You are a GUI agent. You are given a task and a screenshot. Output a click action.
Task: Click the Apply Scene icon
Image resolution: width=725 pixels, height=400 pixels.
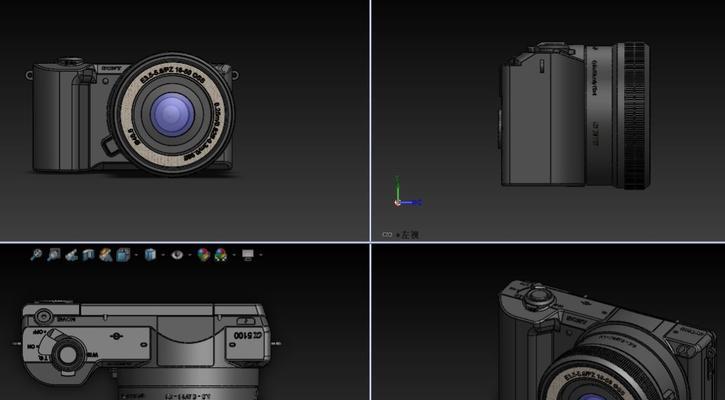point(221,255)
